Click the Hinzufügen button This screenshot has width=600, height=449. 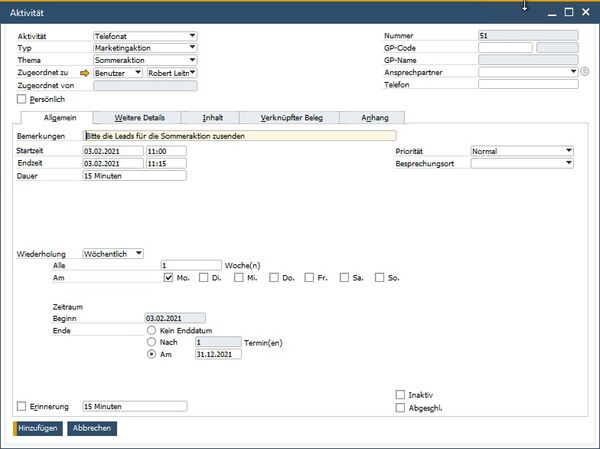click(x=38, y=428)
